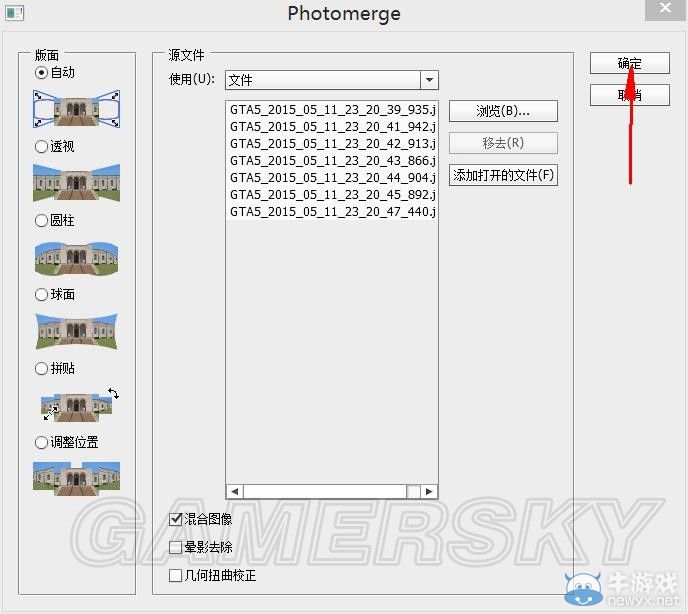The image size is (688, 614).
Task: Open the 使用 source type dropdown
Action: 429,80
